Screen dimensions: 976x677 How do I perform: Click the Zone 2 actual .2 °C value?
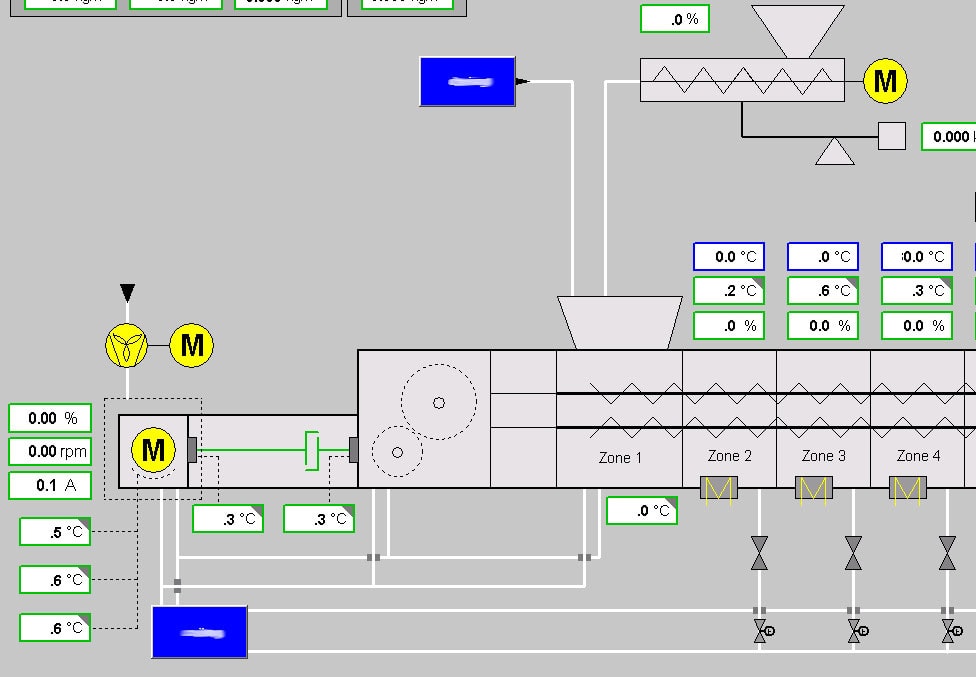coord(729,291)
